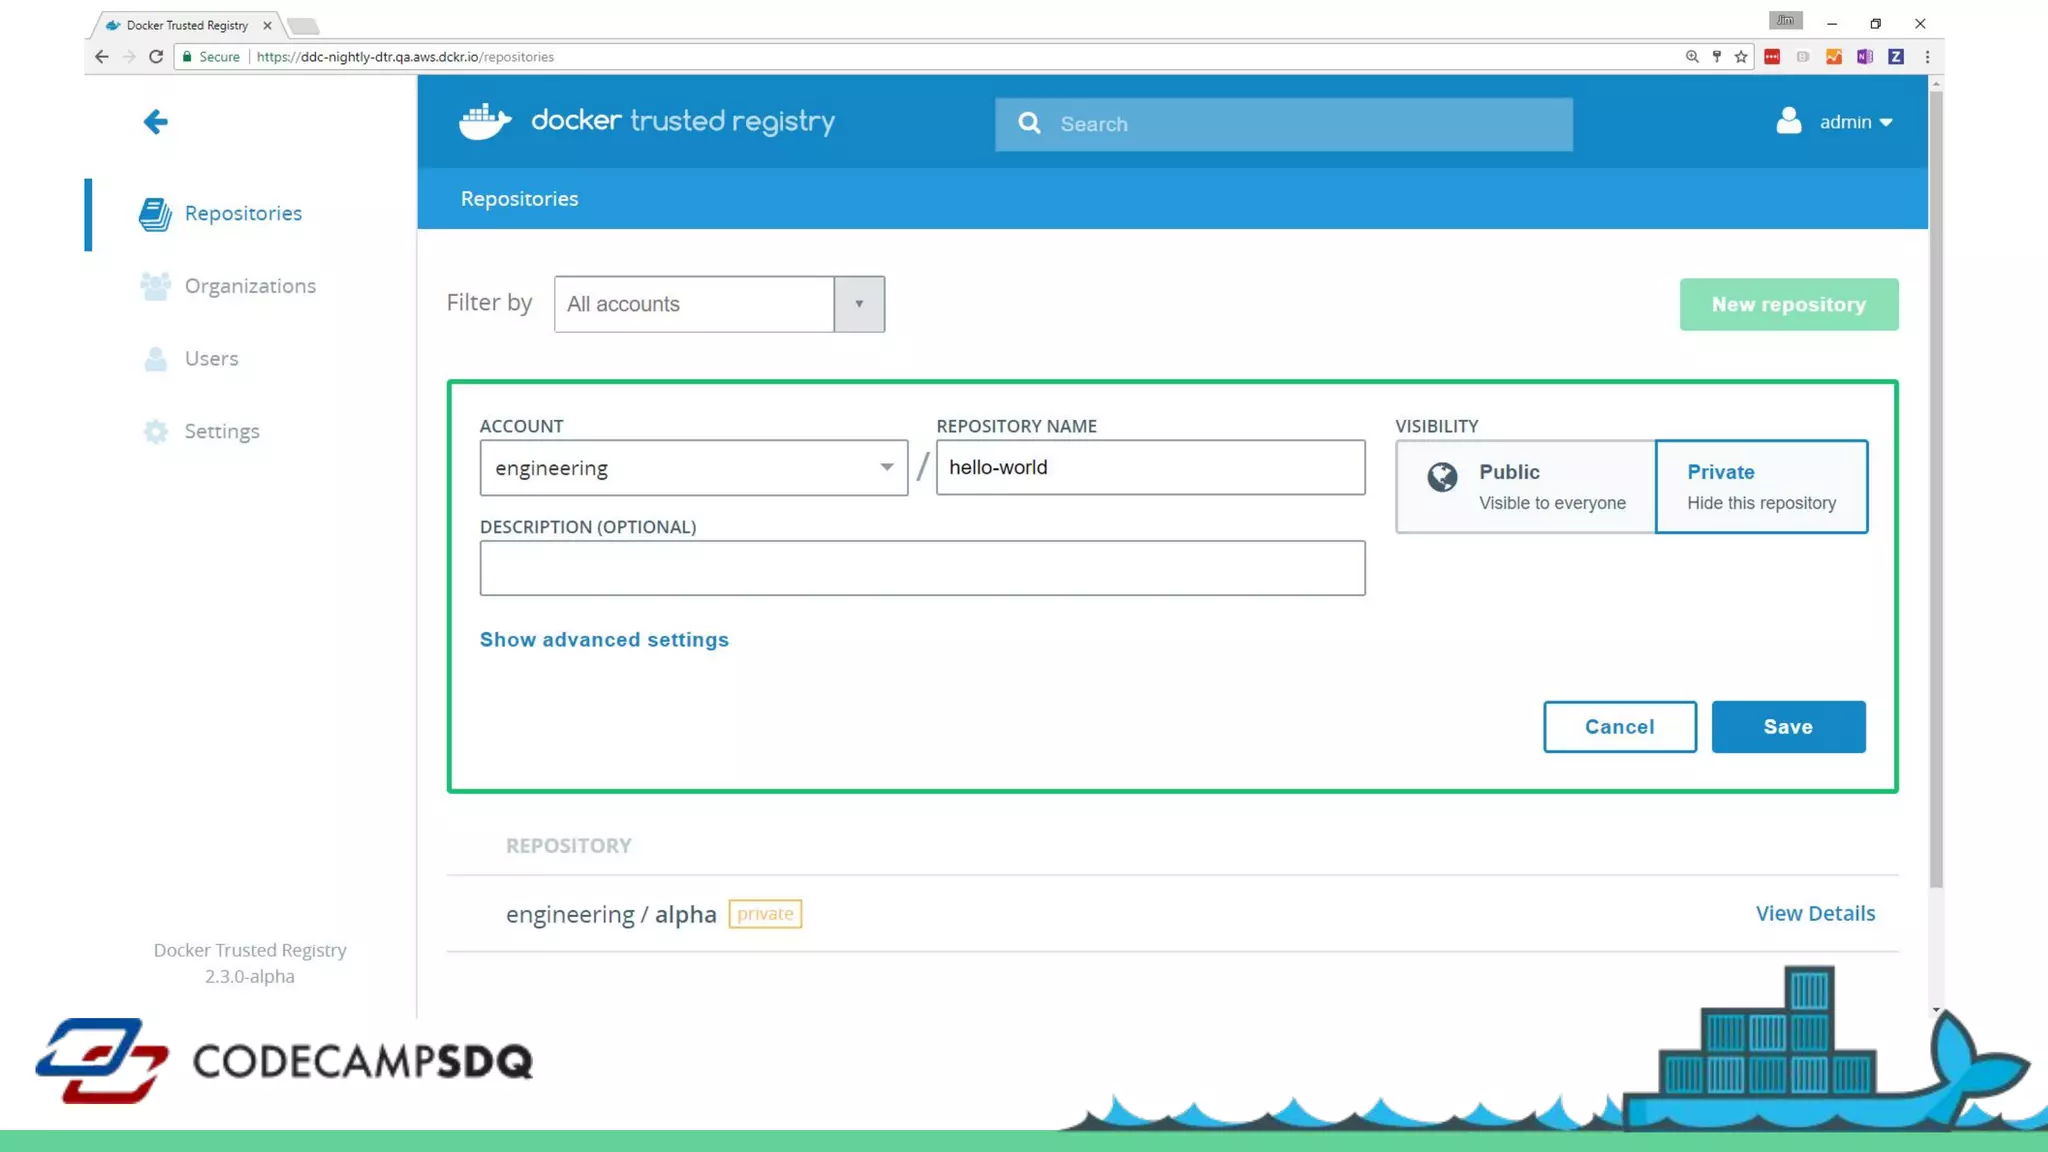Select Public visibility option
This screenshot has height=1152, width=2048.
1526,486
